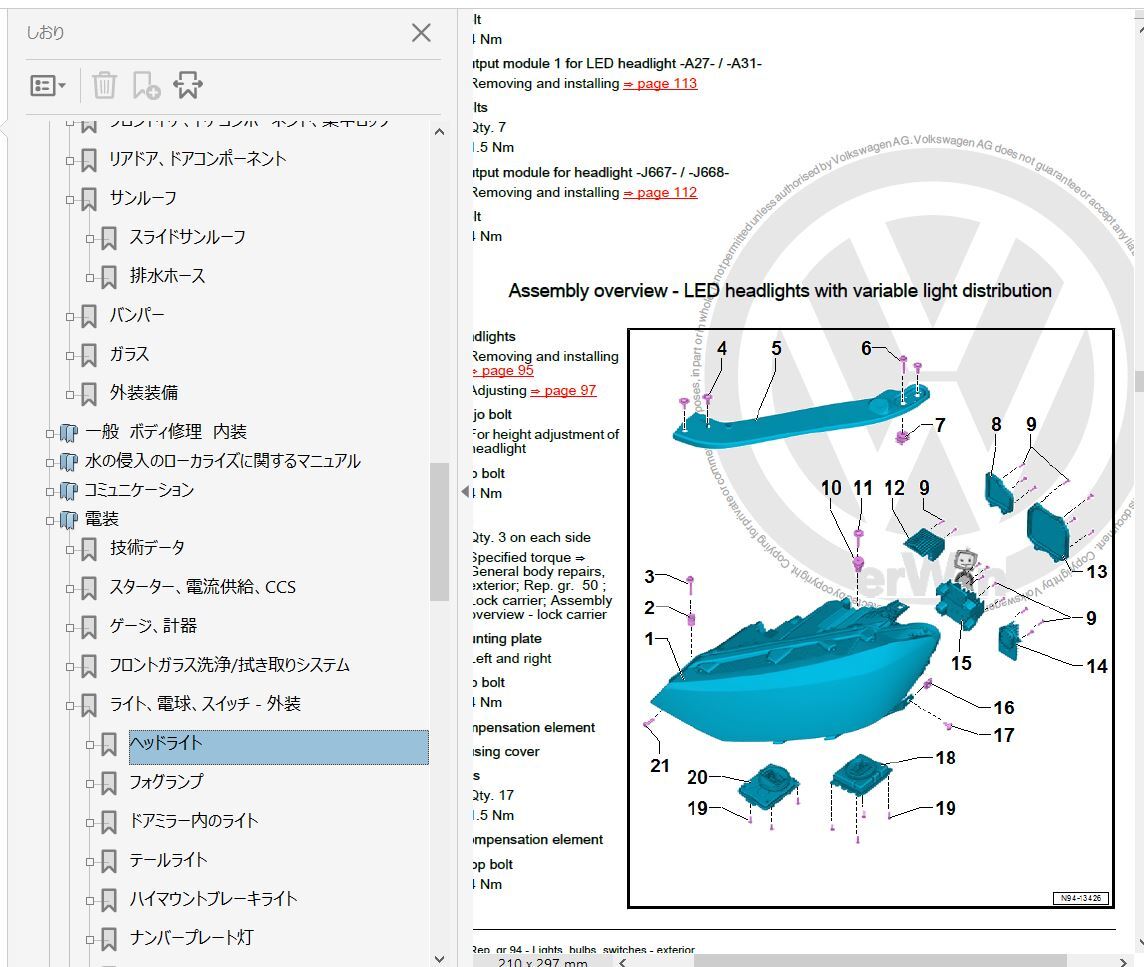Collapse navigation pane with left arrow handle

[465, 492]
